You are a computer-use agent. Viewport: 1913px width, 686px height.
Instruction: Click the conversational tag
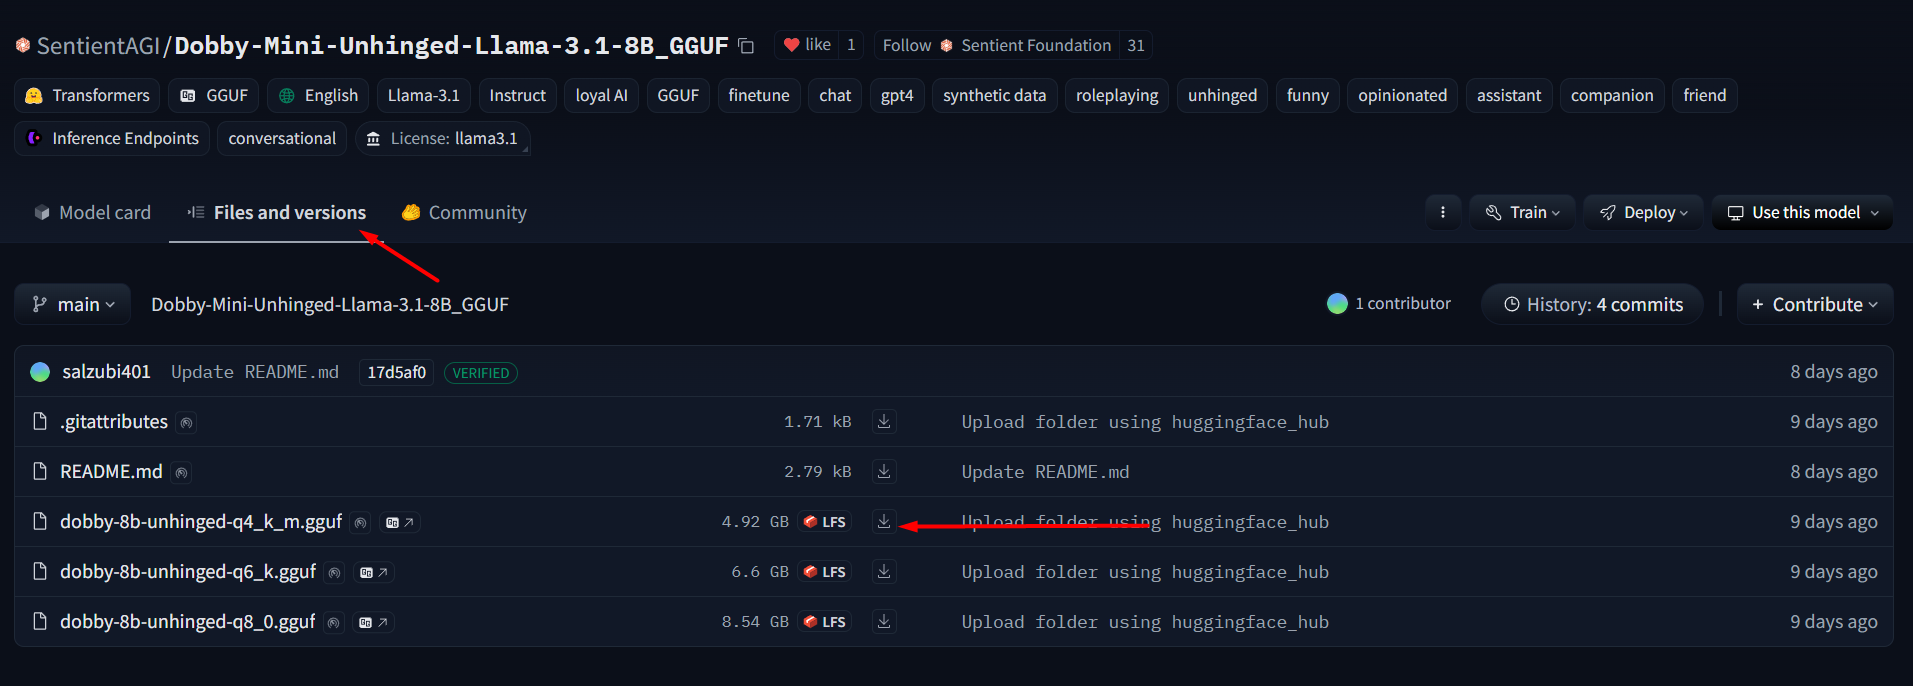(x=282, y=138)
